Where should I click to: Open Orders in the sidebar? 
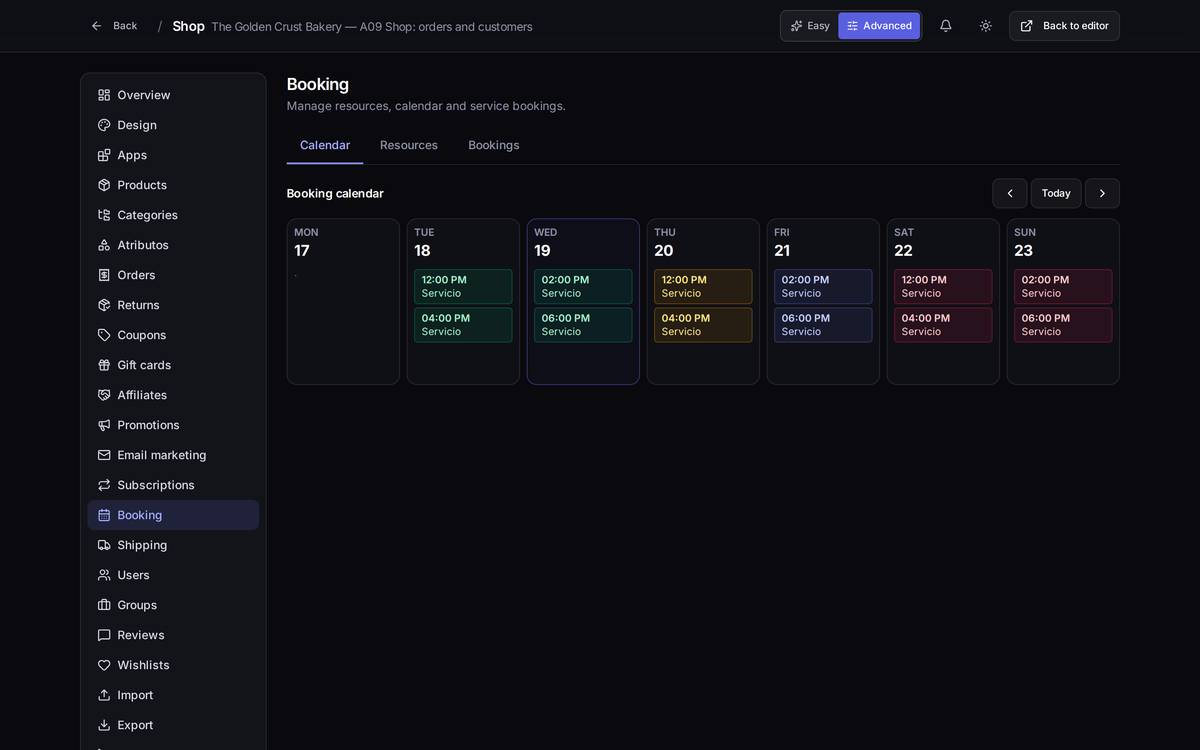(x=173, y=275)
